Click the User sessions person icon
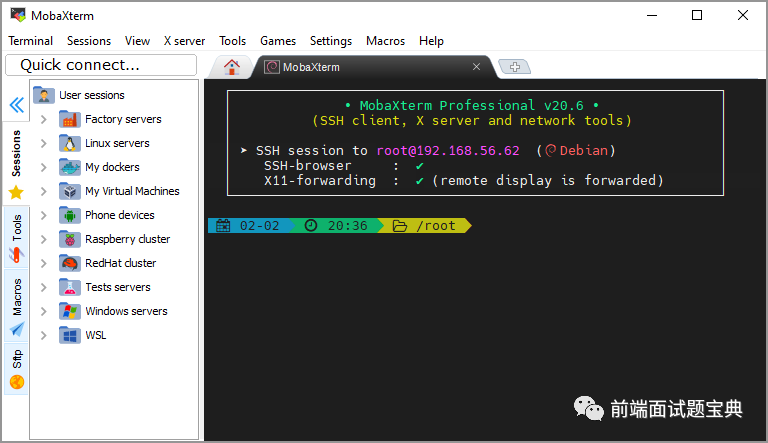Screen dimensions: 768x443 (44, 95)
